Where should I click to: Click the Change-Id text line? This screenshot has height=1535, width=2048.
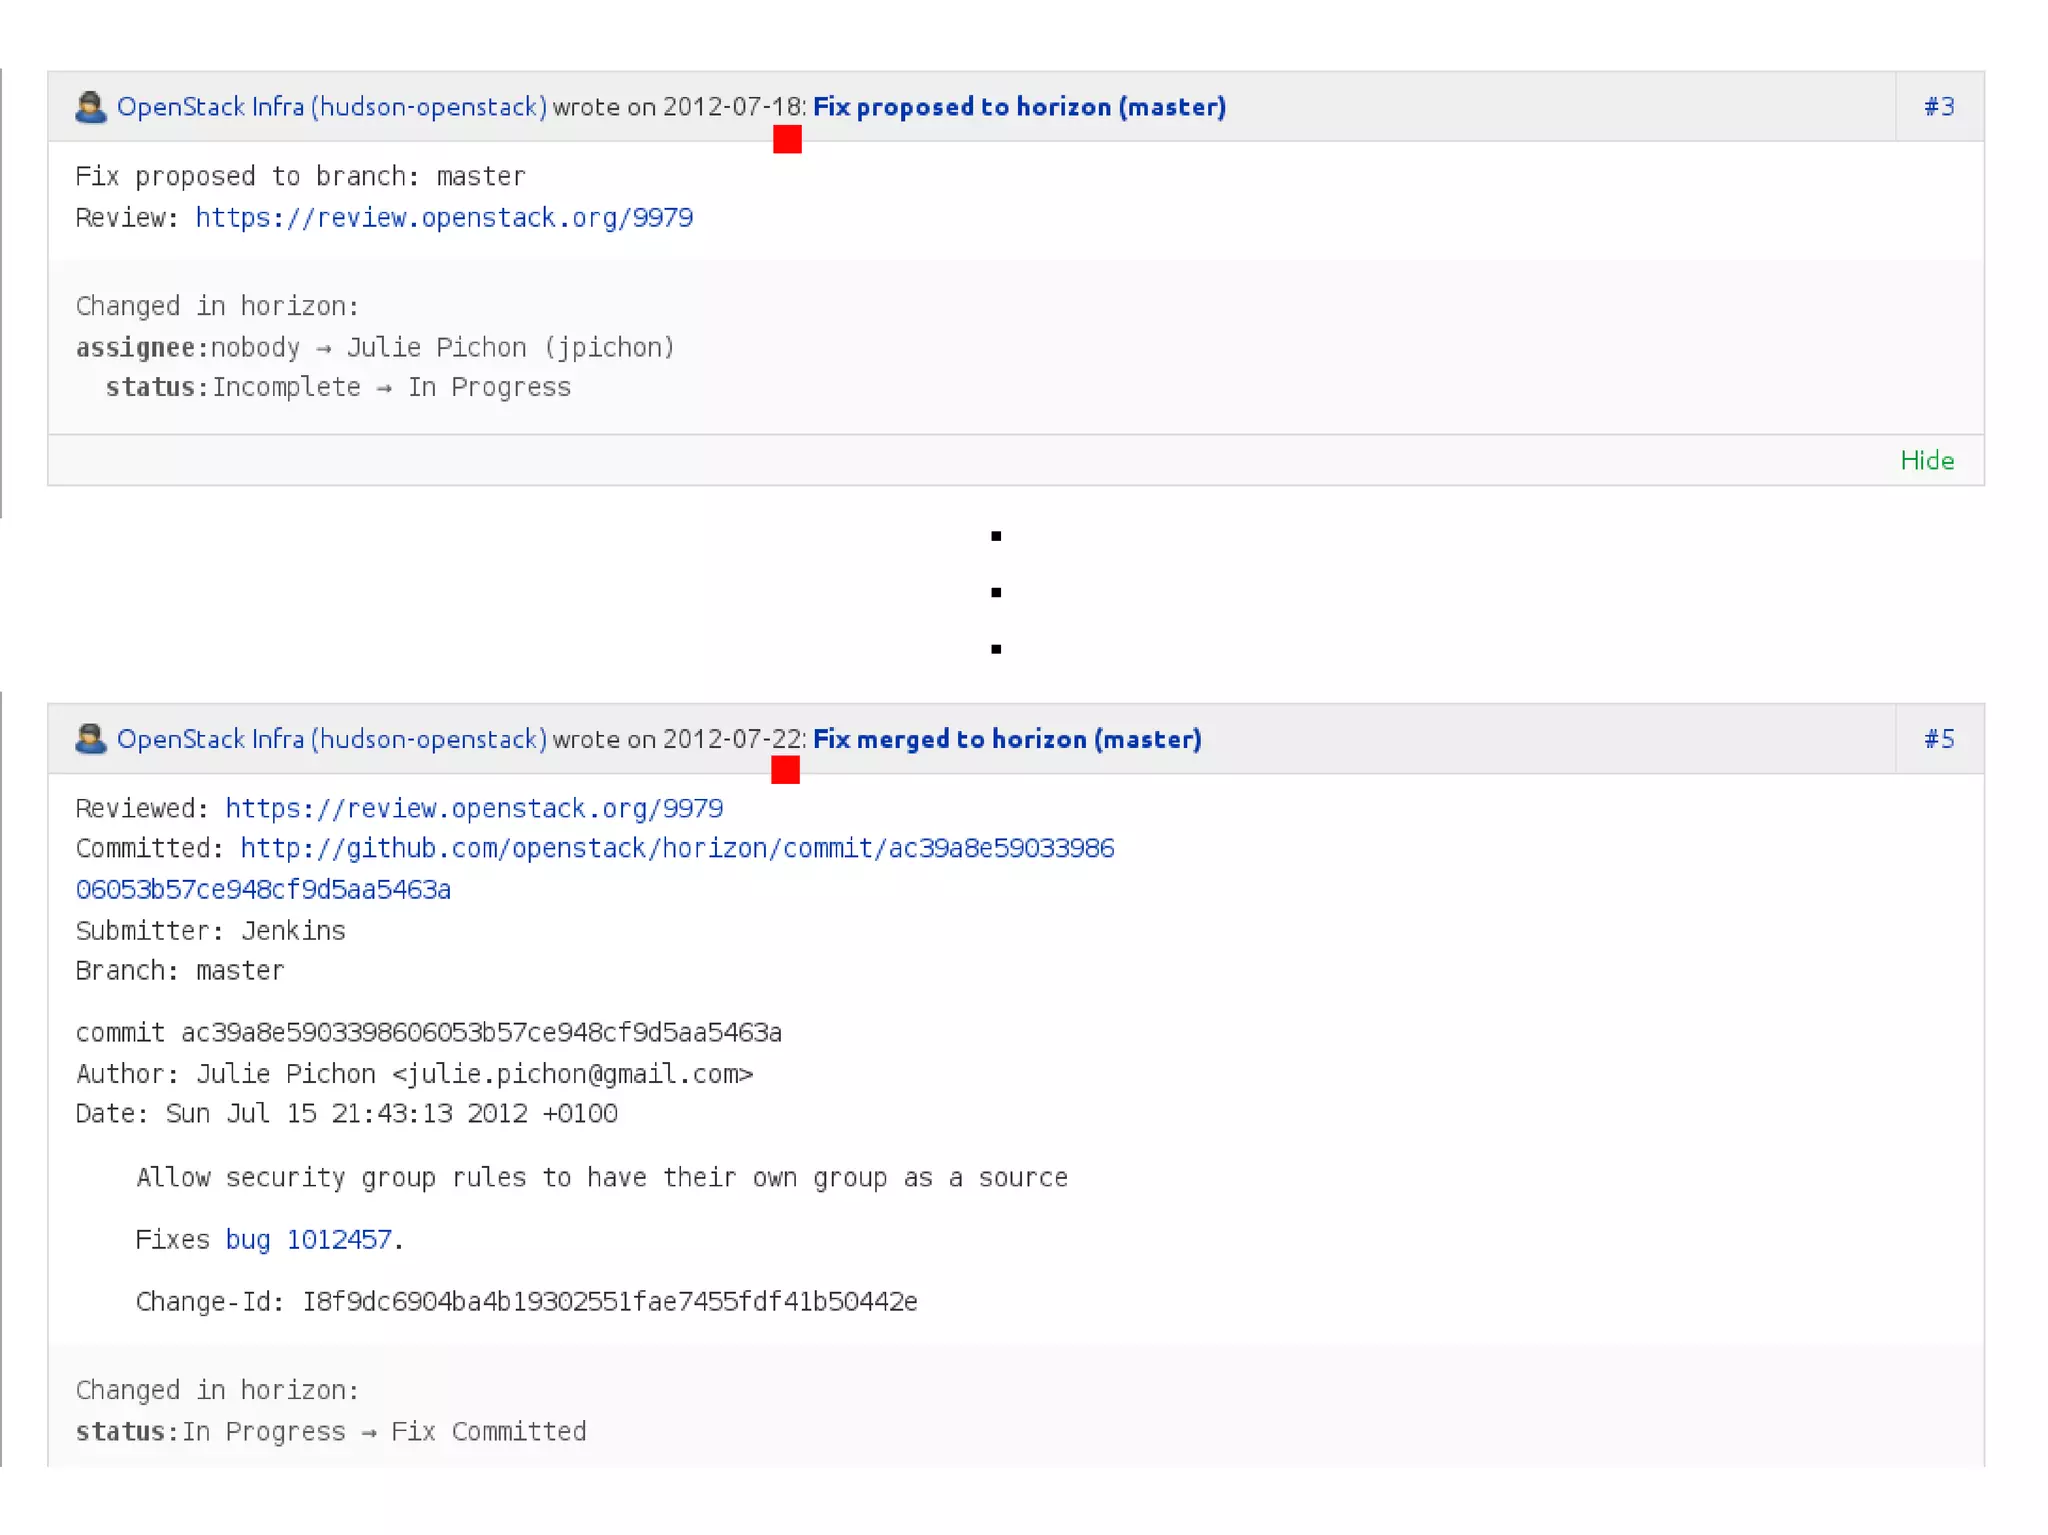(x=526, y=1302)
